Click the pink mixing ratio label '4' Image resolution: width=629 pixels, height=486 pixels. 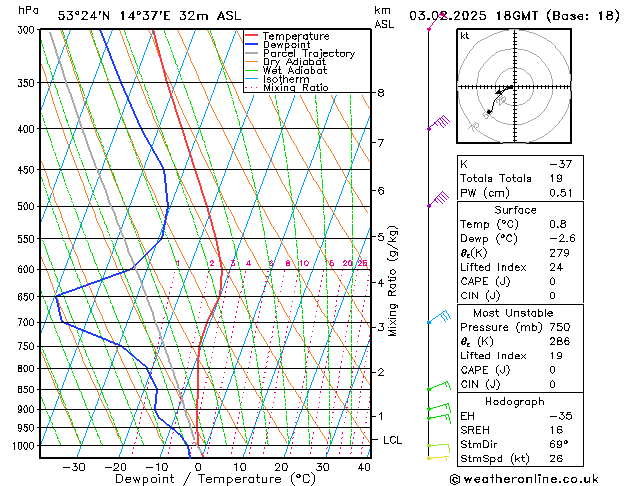click(248, 263)
